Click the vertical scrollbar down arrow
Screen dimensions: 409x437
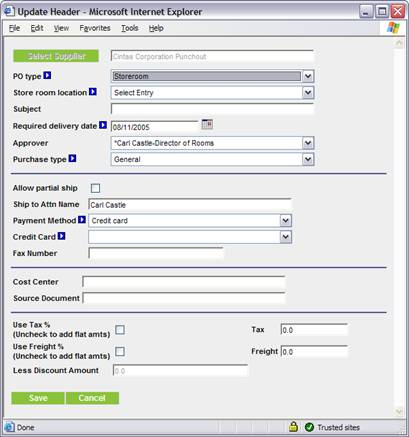click(399, 412)
